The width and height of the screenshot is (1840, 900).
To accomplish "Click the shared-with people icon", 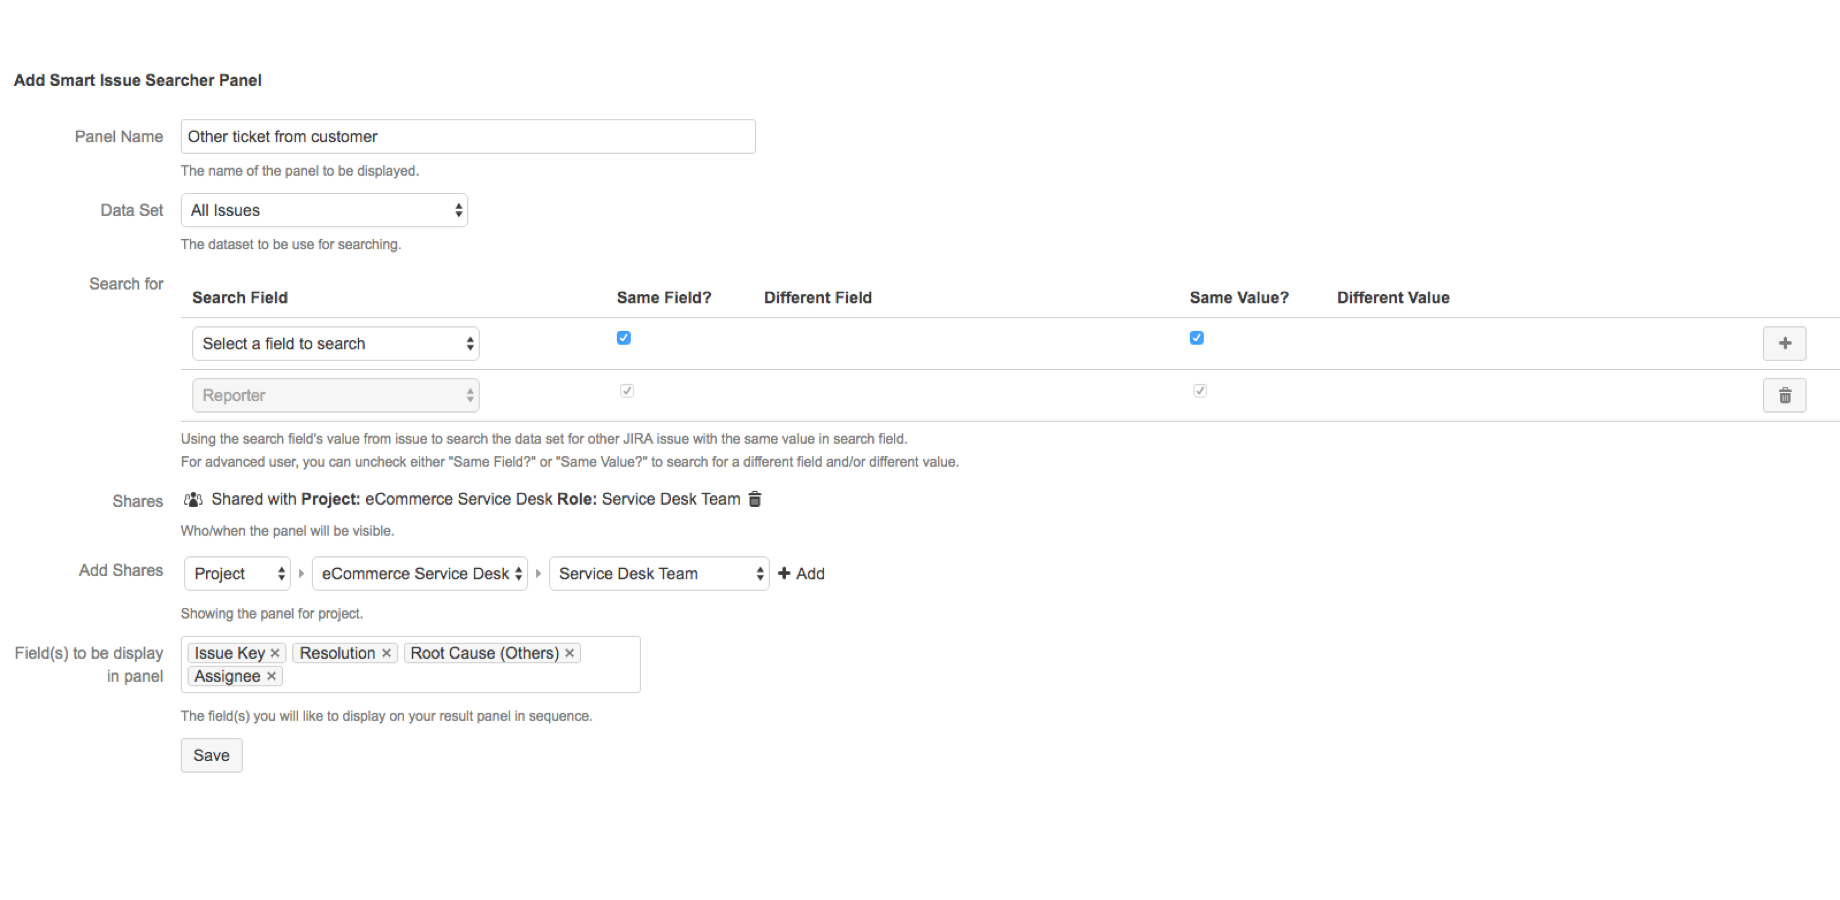I will (192, 499).
